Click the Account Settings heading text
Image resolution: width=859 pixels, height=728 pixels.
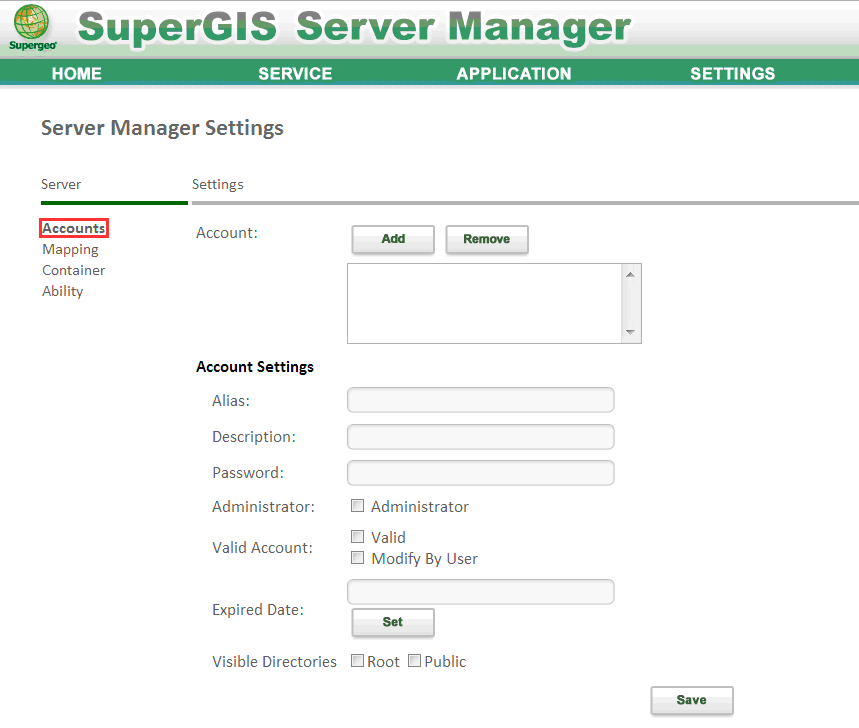click(255, 366)
